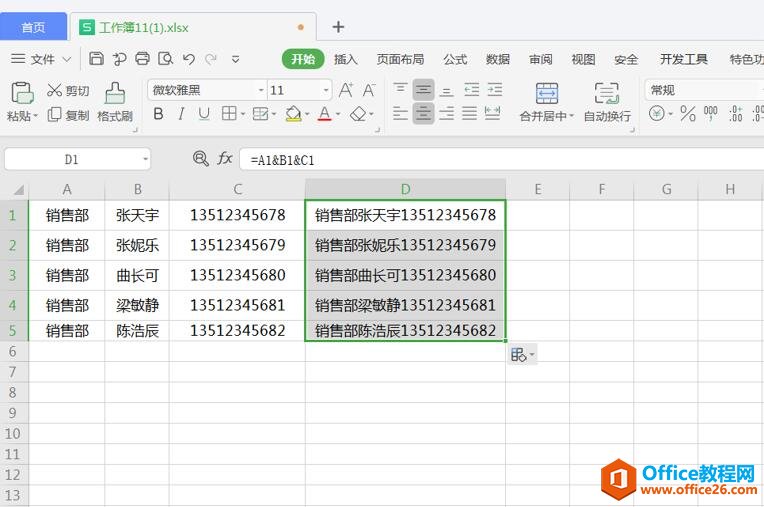Switch to the 审阅 tab

point(541,59)
